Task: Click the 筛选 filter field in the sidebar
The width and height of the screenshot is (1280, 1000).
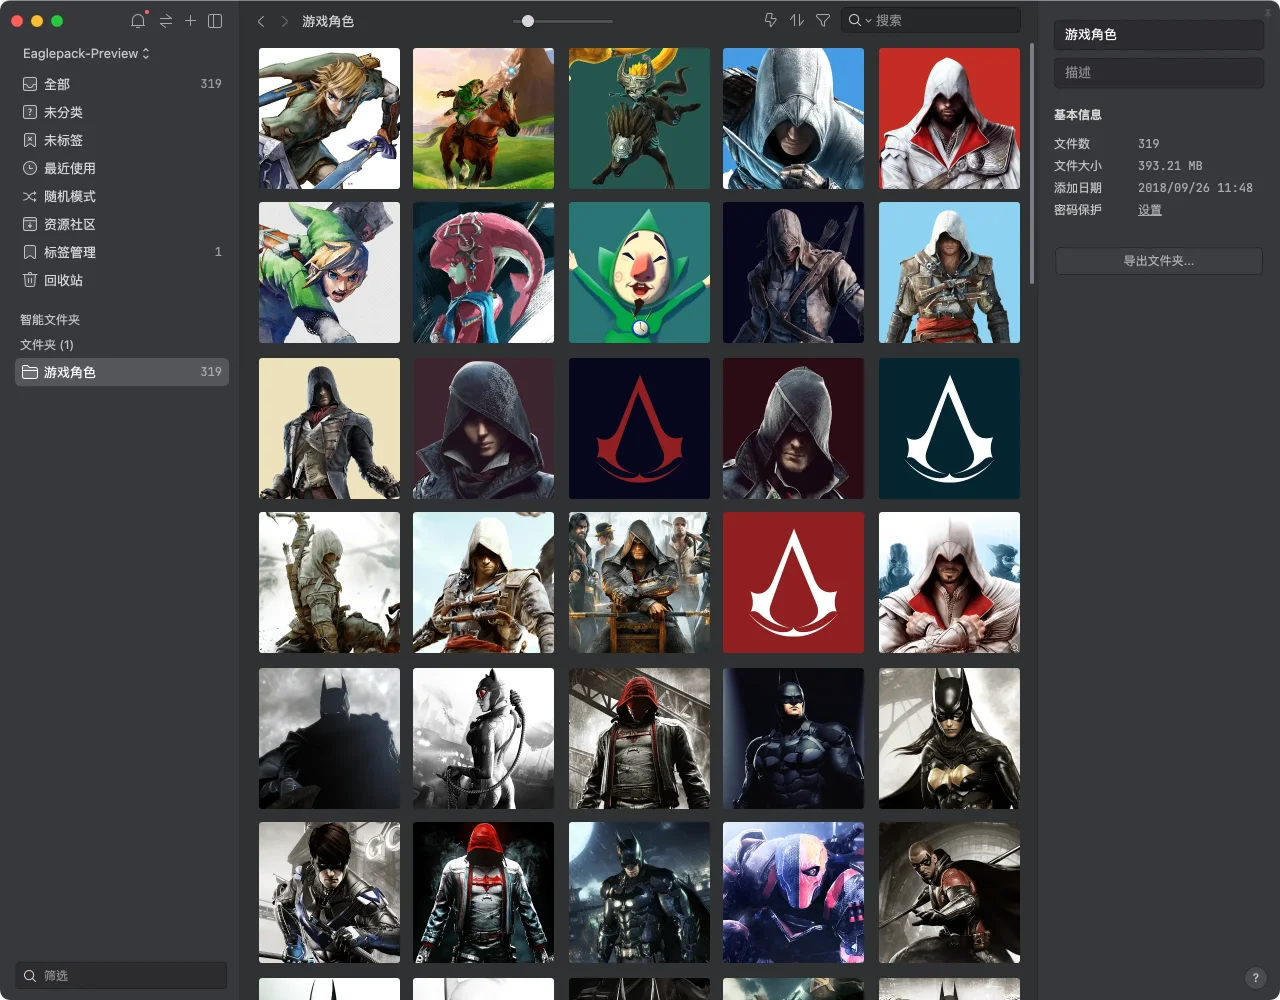Action: click(x=122, y=975)
